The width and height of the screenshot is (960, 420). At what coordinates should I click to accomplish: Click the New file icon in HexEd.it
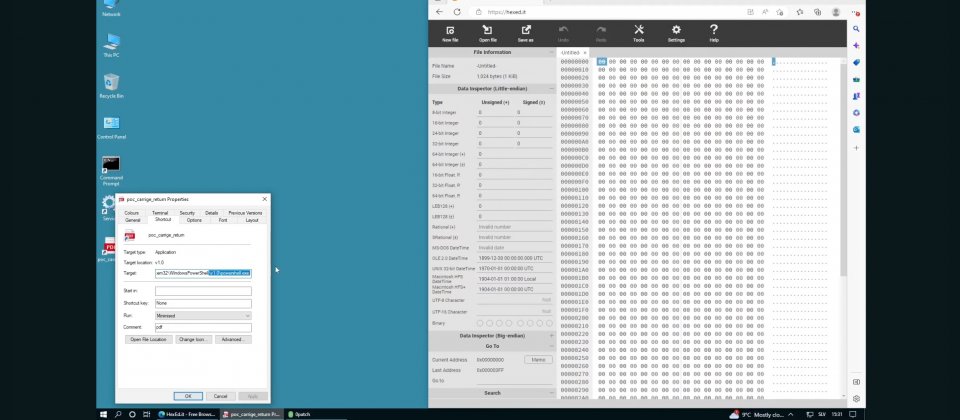450,32
